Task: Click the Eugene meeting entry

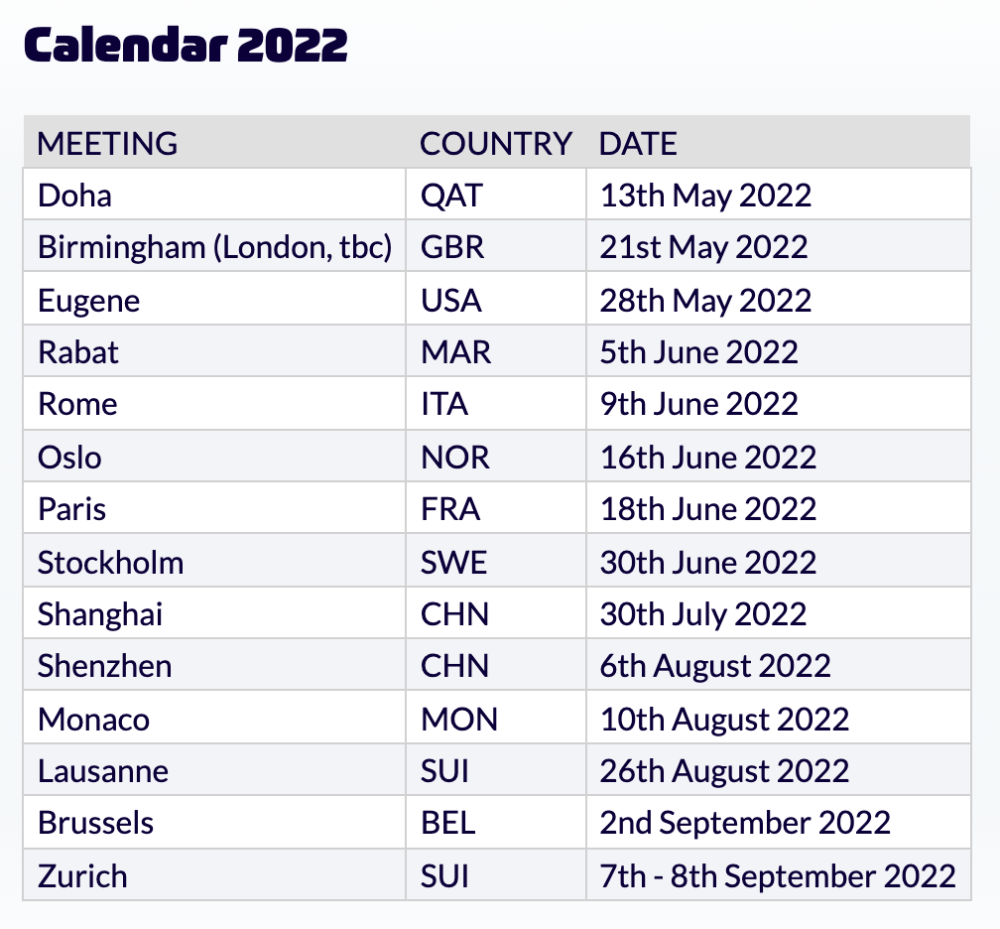Action: point(89,300)
